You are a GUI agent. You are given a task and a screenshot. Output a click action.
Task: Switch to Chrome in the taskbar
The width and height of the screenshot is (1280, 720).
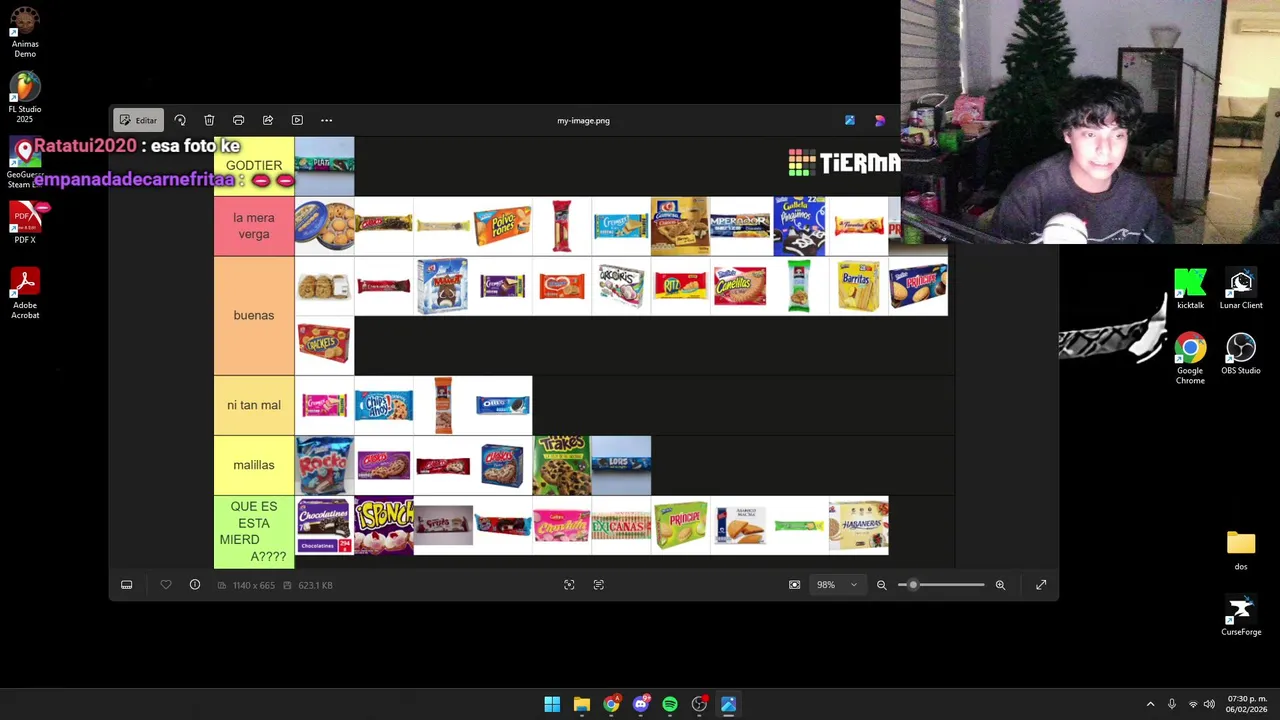point(611,704)
